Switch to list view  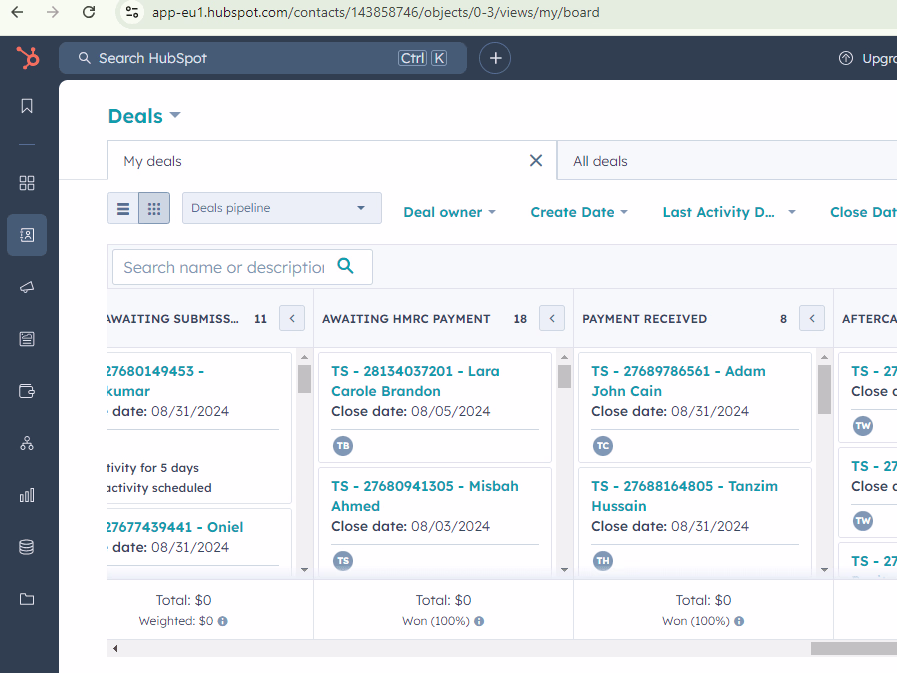(123, 208)
